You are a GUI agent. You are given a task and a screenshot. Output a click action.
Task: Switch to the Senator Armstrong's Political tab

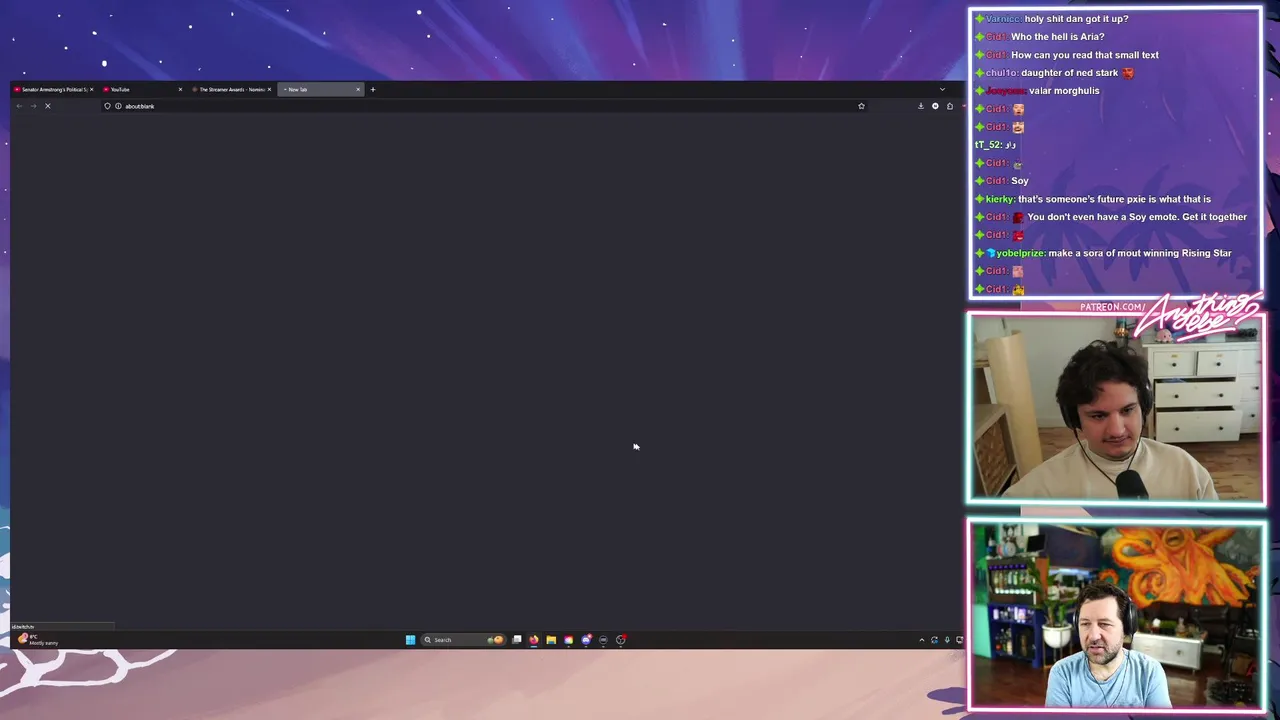click(x=52, y=89)
